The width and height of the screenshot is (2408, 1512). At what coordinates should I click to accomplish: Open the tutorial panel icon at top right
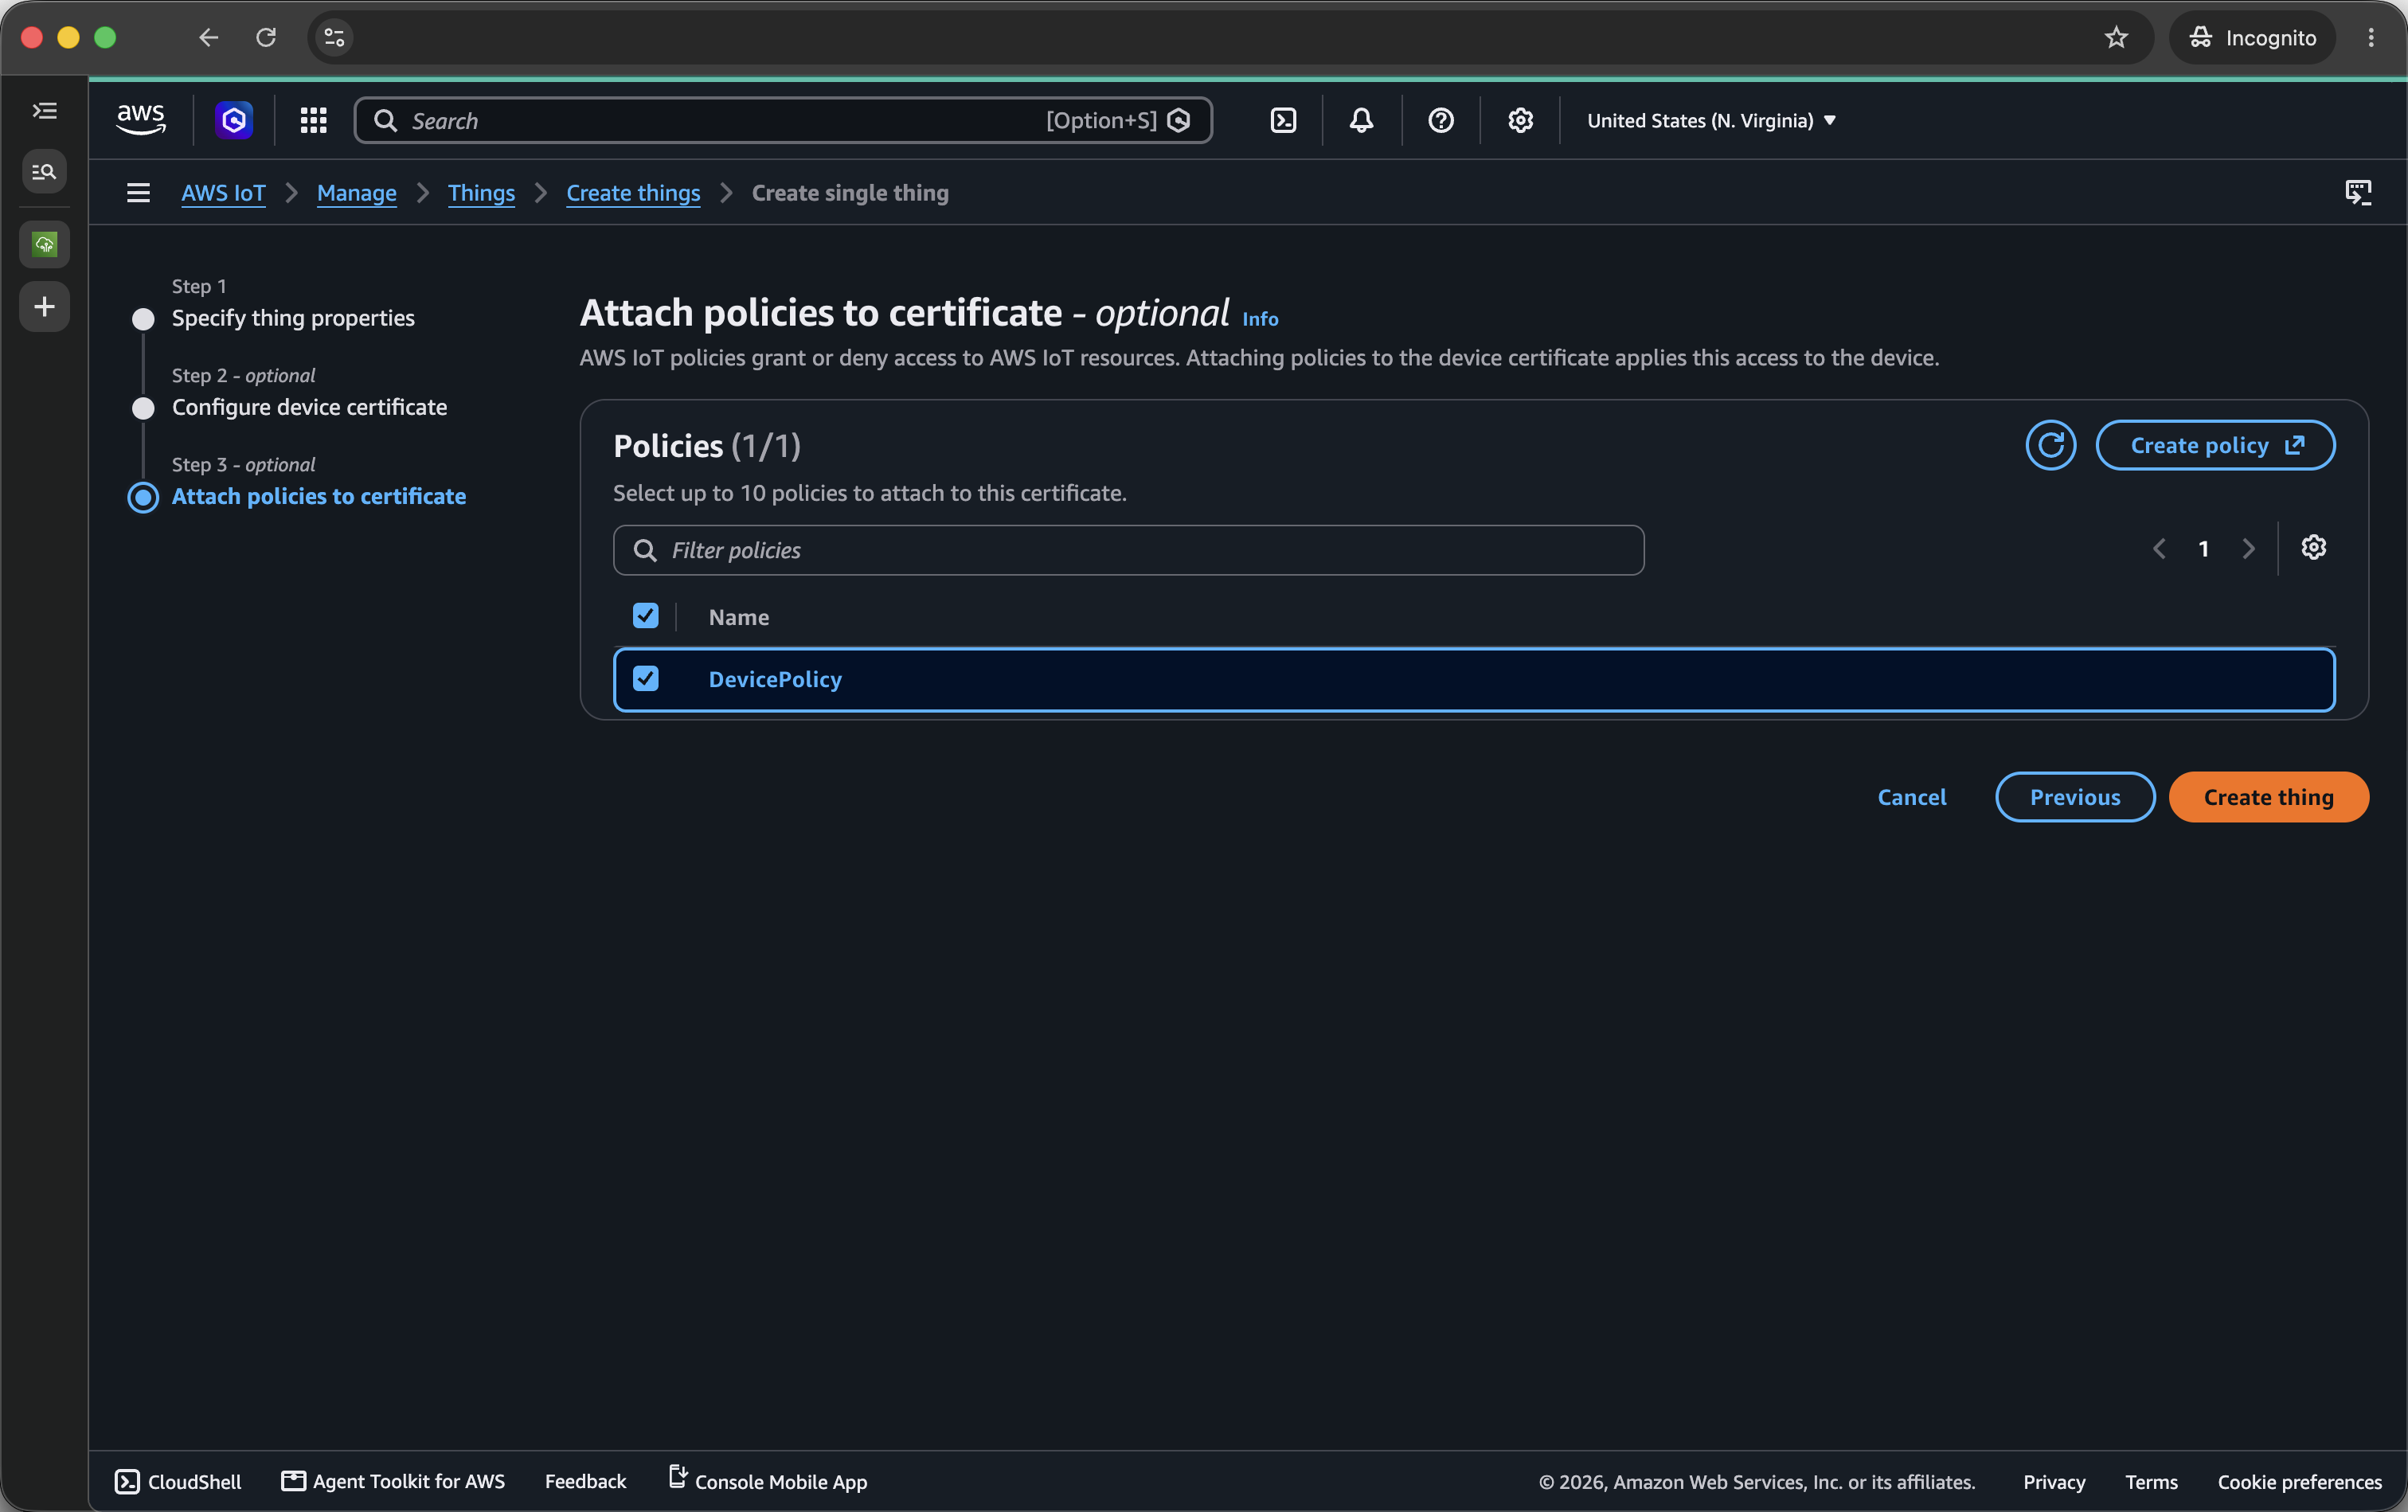2358,192
